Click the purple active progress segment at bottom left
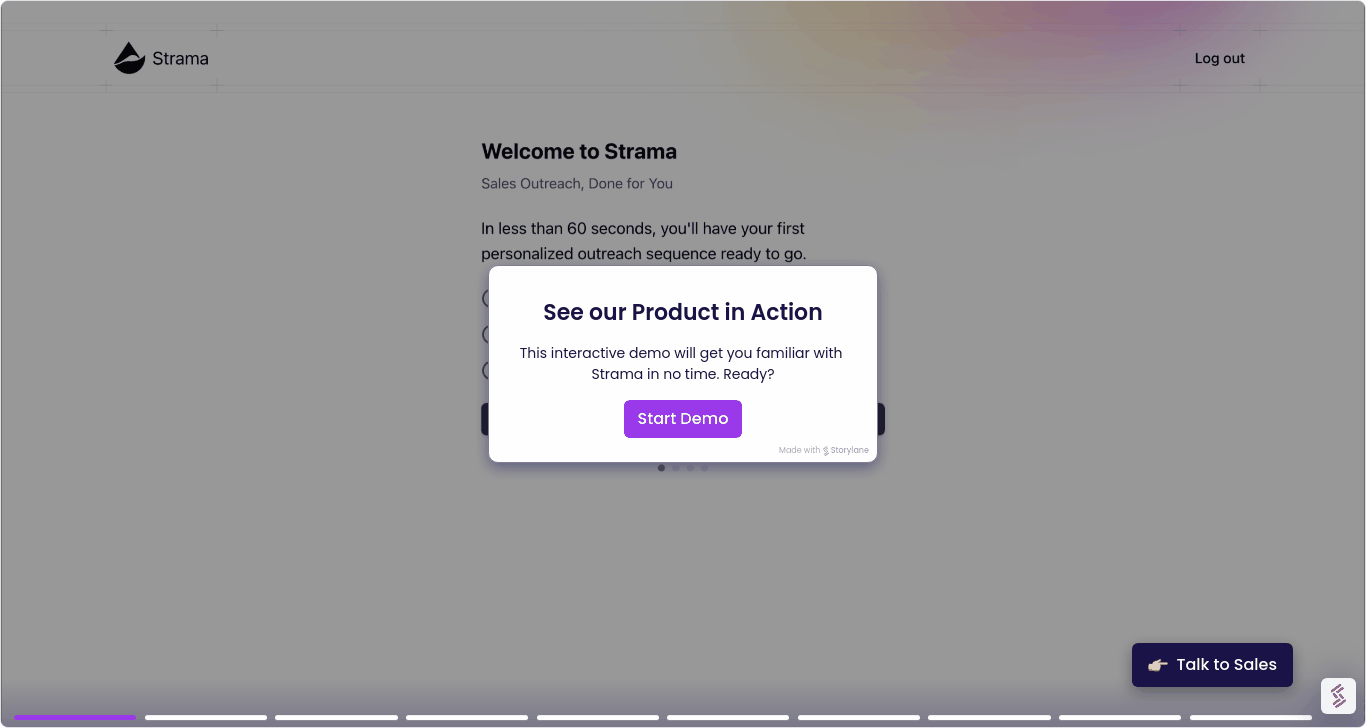 73,717
